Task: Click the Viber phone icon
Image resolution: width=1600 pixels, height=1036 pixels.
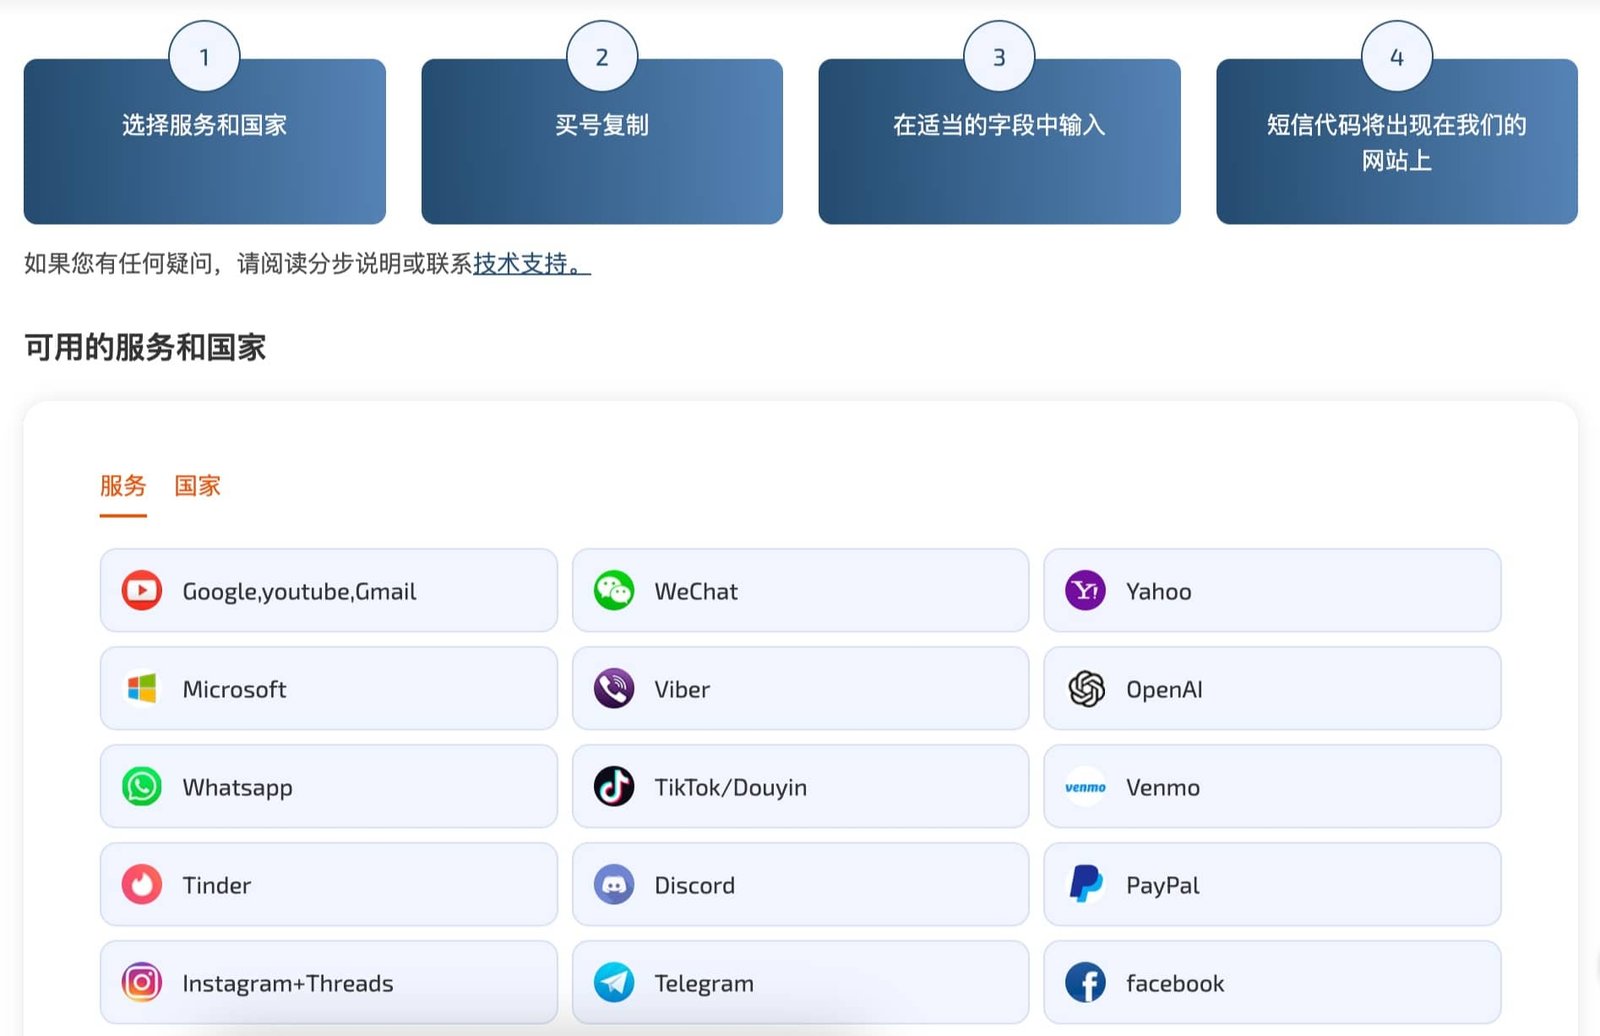Action: [x=614, y=689]
